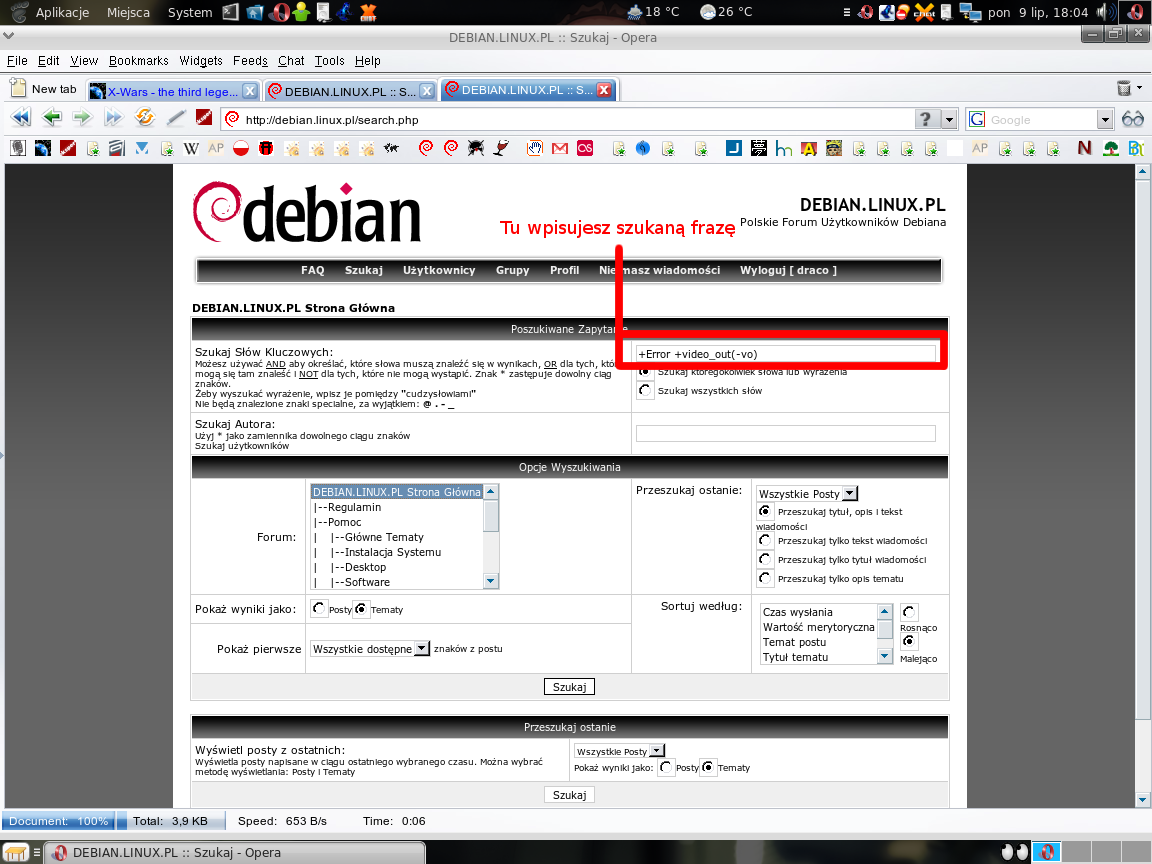This screenshot has width=1152, height=864.
Task: Select Rosnąco sort order
Action: coord(909,612)
